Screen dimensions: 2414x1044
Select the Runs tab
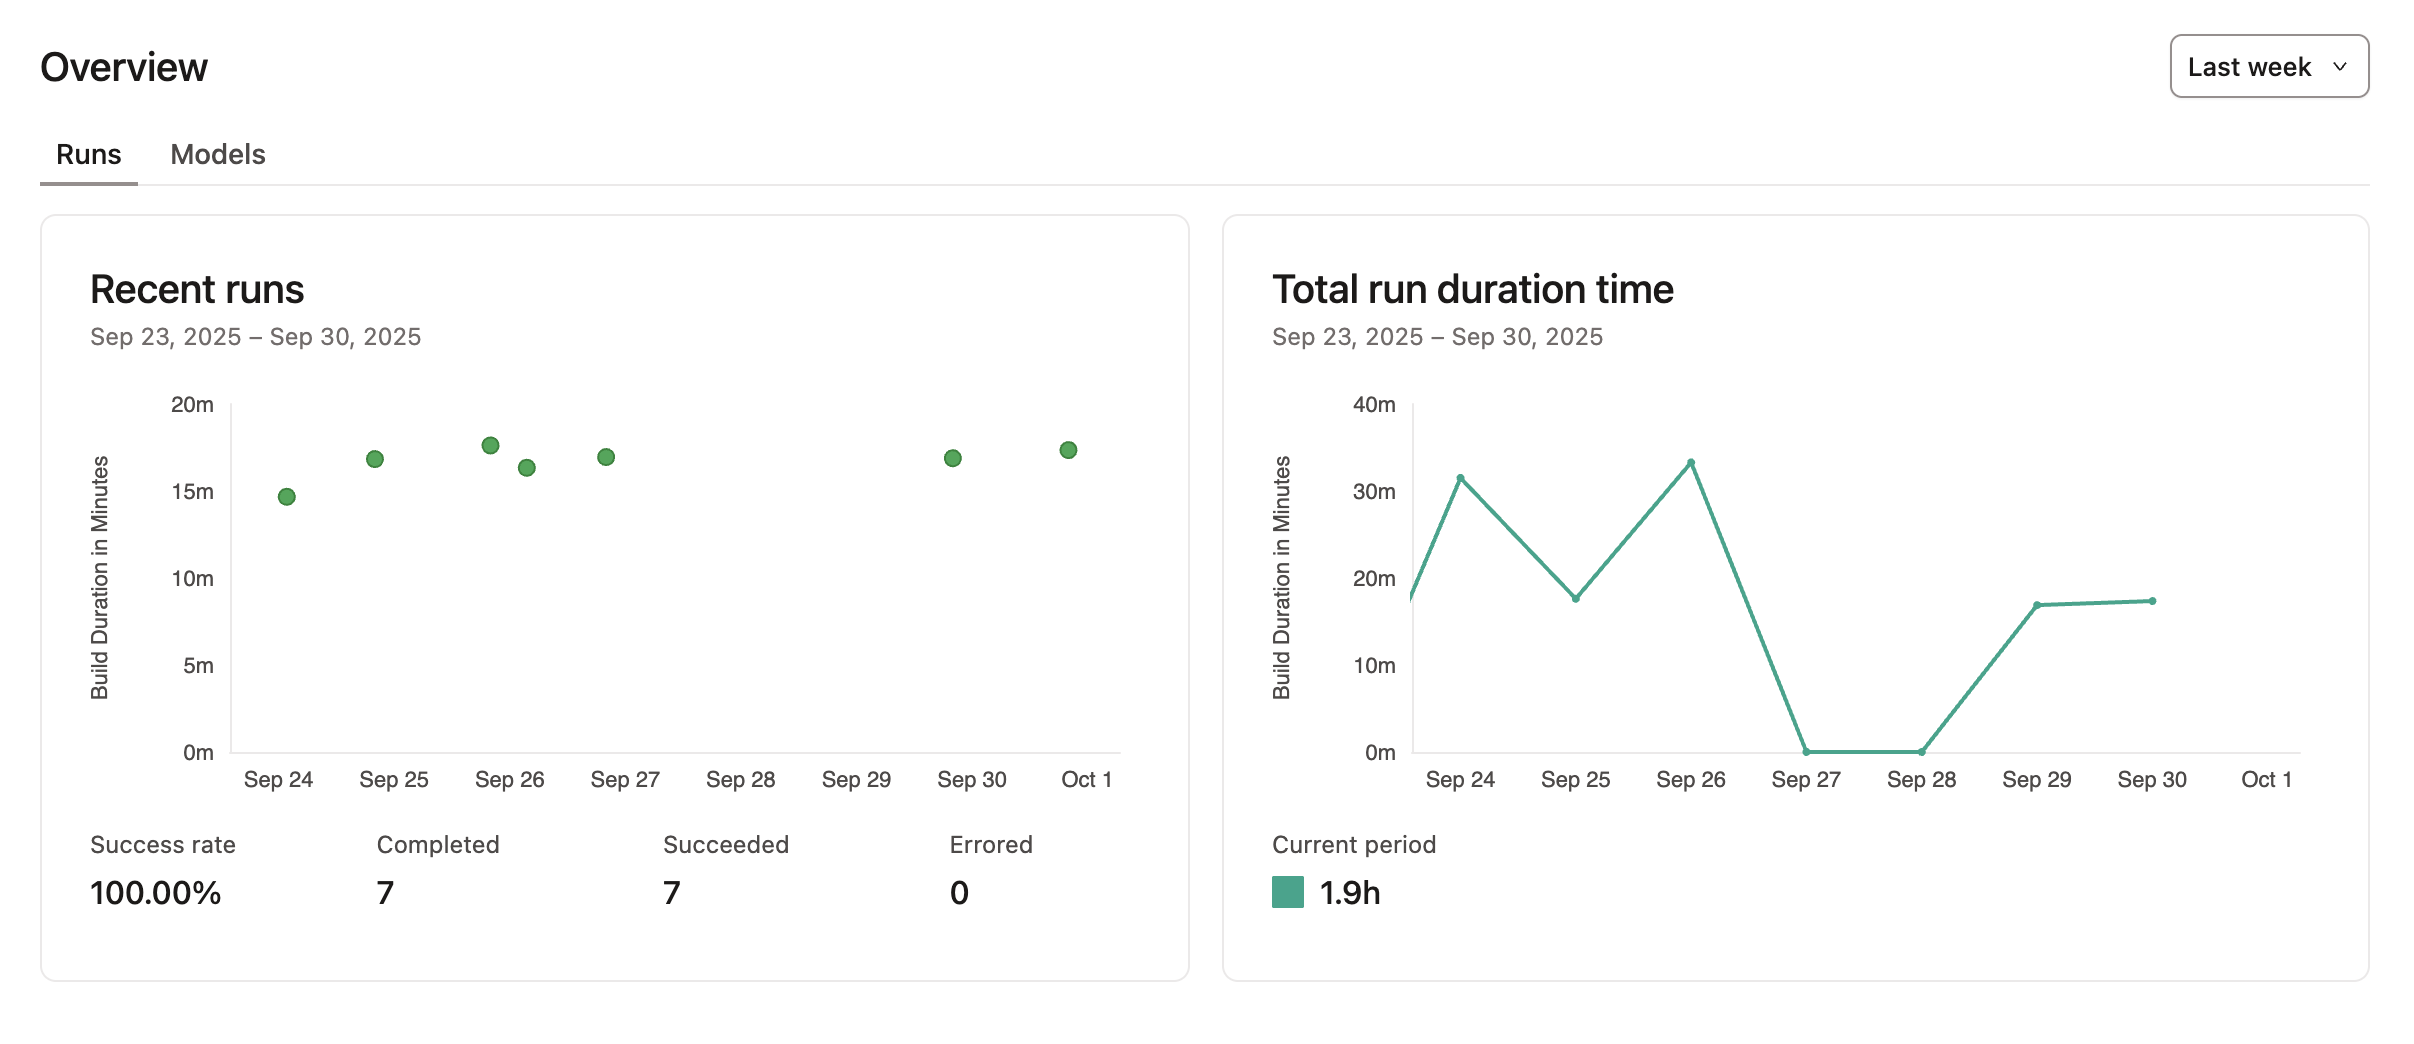(x=88, y=154)
